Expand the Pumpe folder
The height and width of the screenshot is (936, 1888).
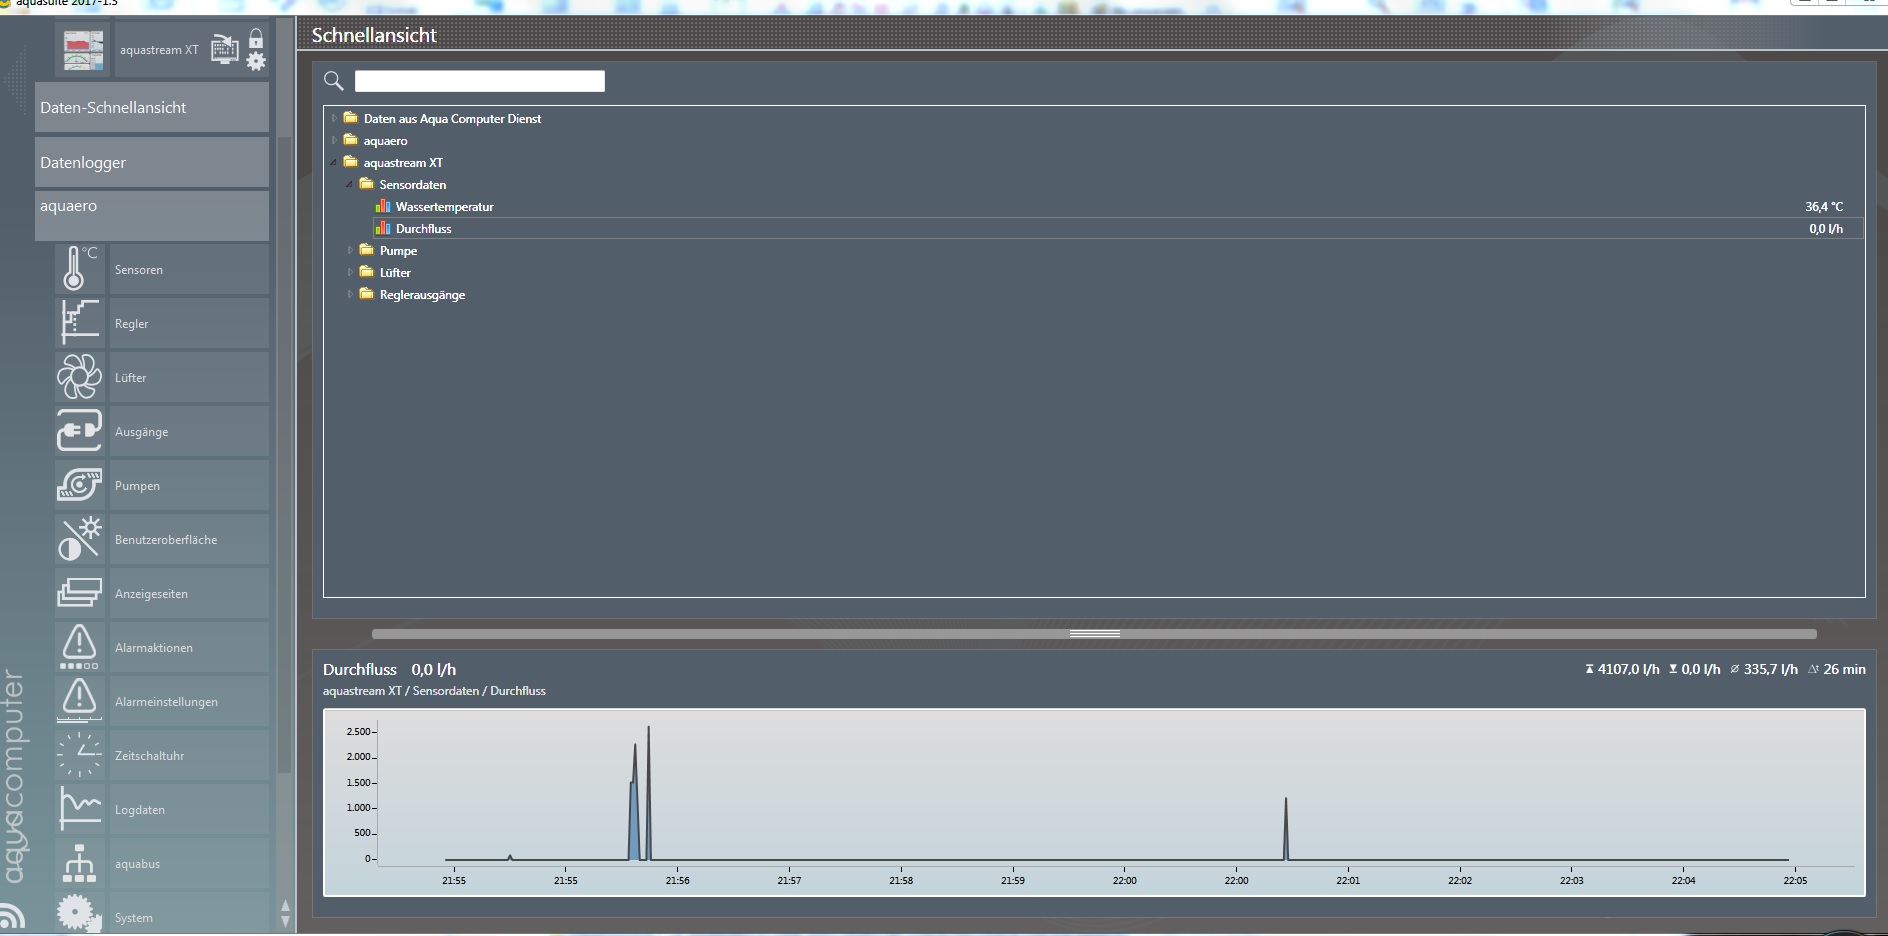click(x=350, y=251)
